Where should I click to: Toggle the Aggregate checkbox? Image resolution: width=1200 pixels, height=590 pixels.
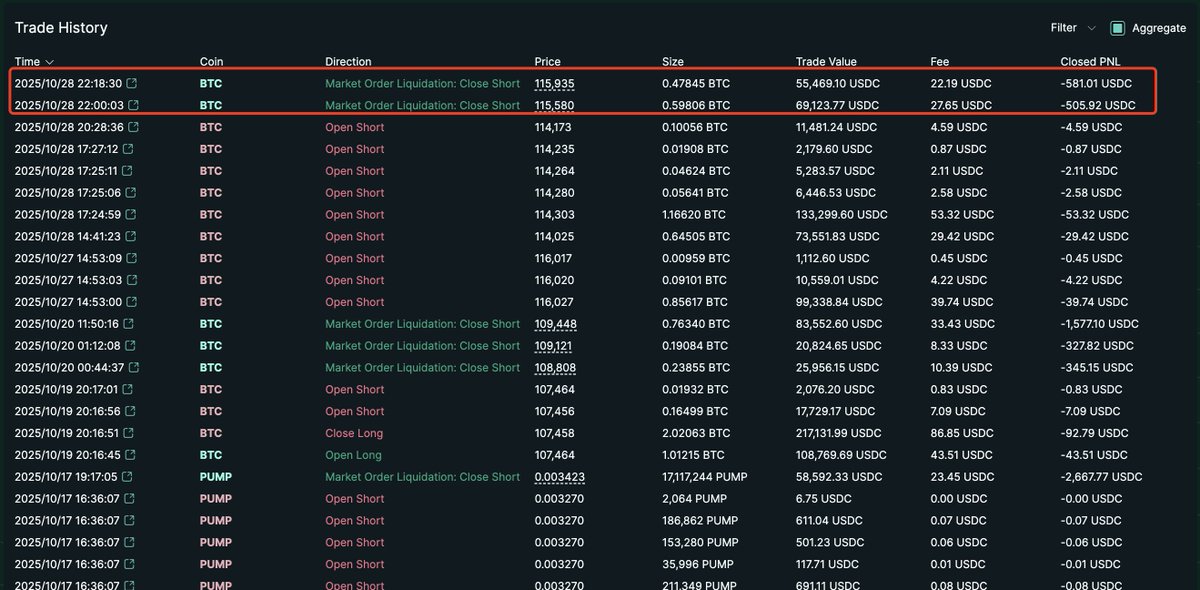1118,28
